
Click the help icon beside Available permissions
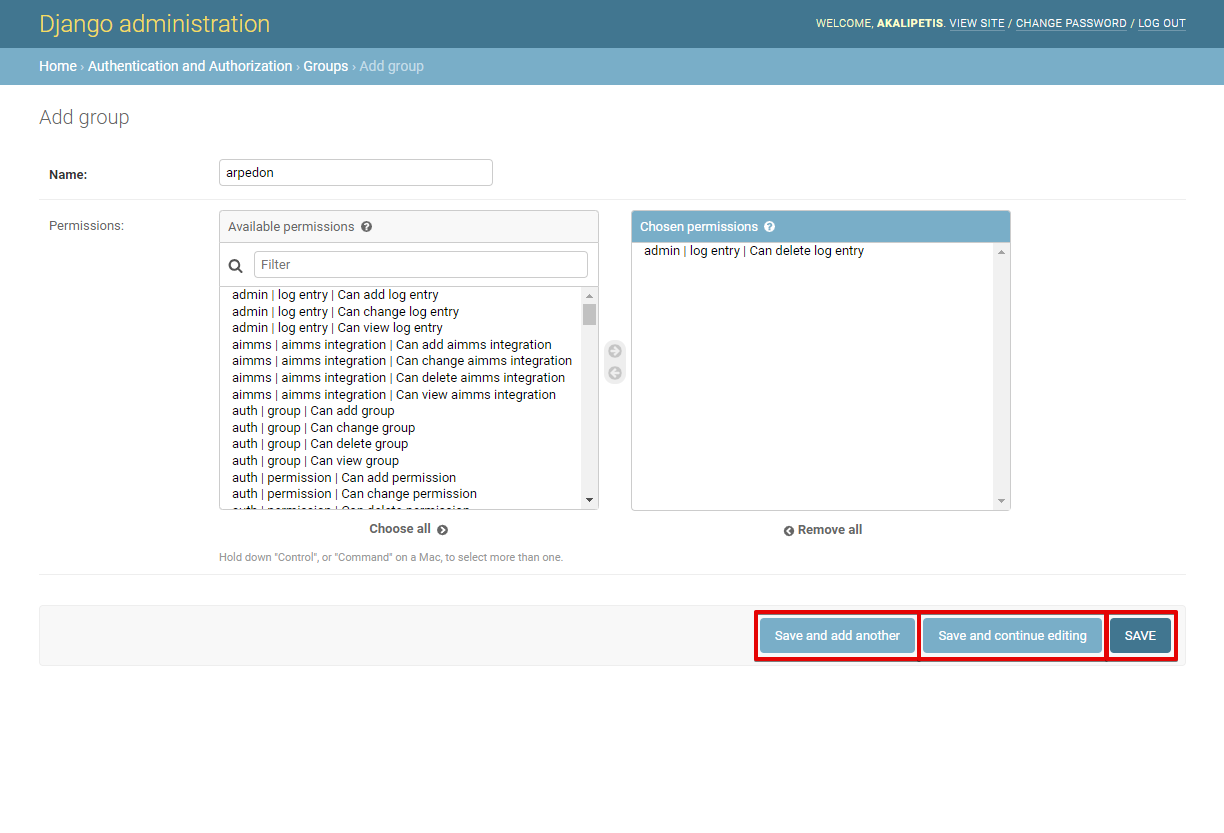366,227
